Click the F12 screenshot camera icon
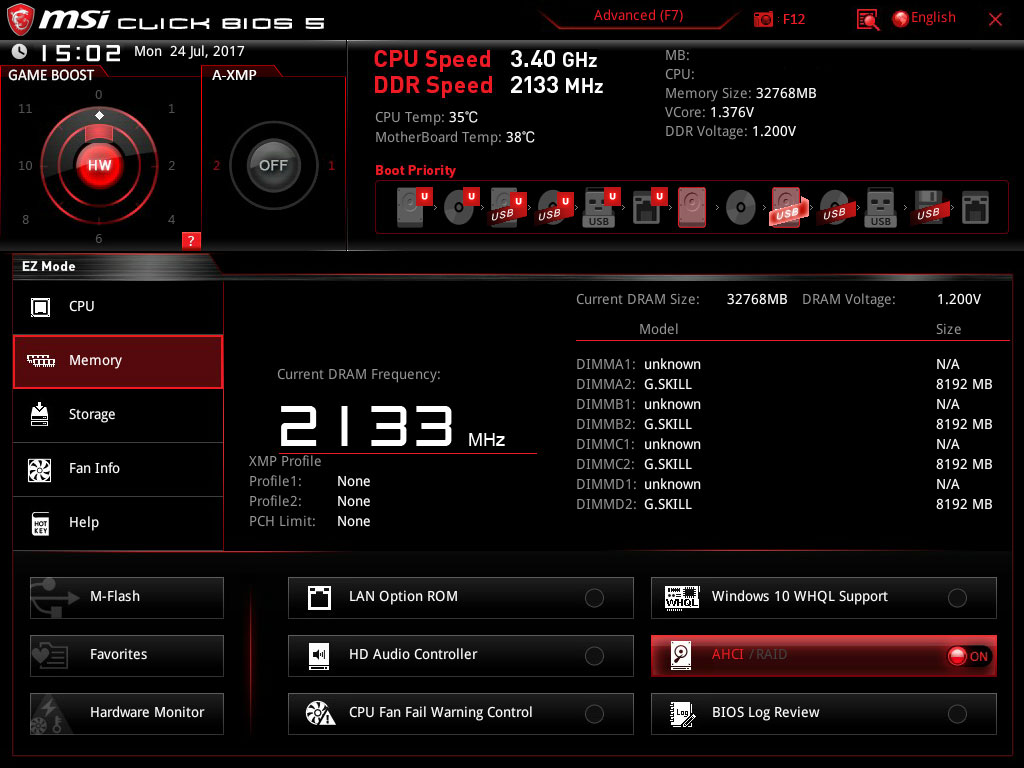1024x768 pixels. click(764, 19)
